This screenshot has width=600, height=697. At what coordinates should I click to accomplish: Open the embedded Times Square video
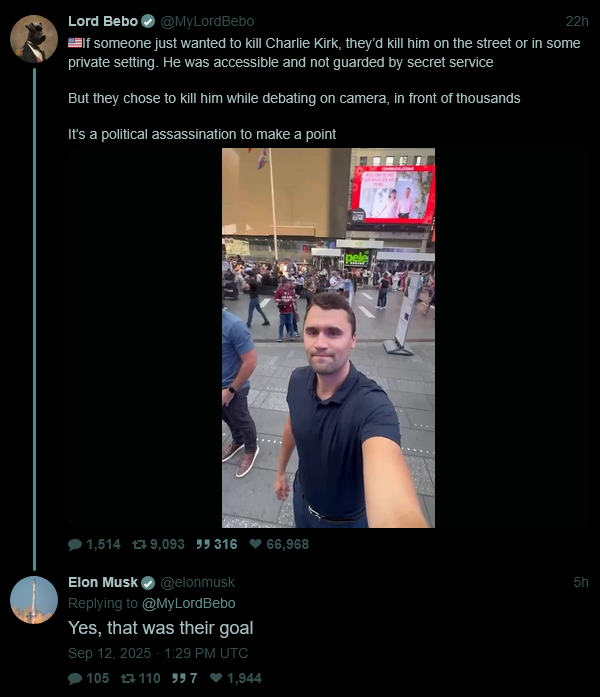click(328, 338)
